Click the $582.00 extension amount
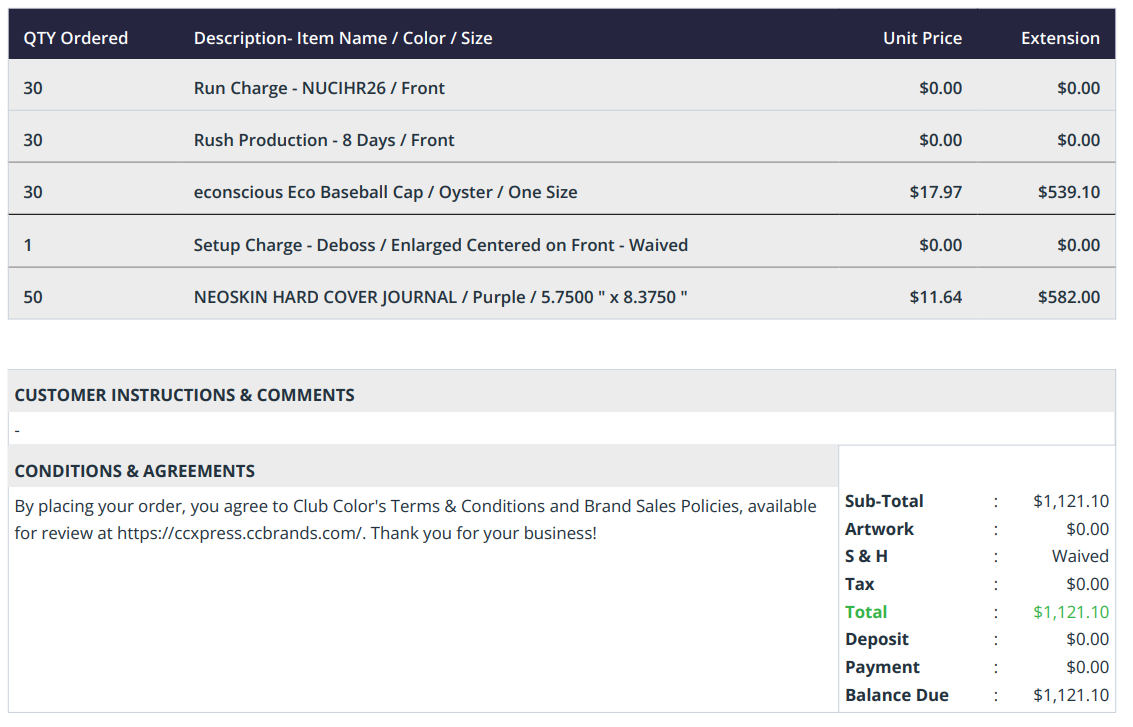Image resolution: width=1133 pixels, height=727 pixels. coord(1069,297)
